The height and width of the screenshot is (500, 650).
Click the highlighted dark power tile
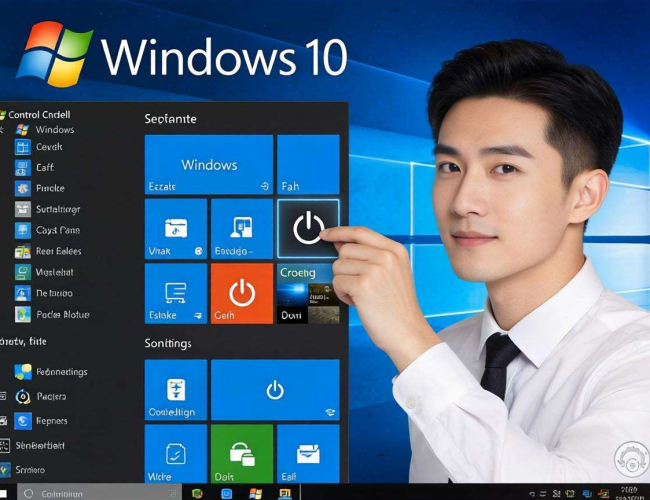pos(308,229)
